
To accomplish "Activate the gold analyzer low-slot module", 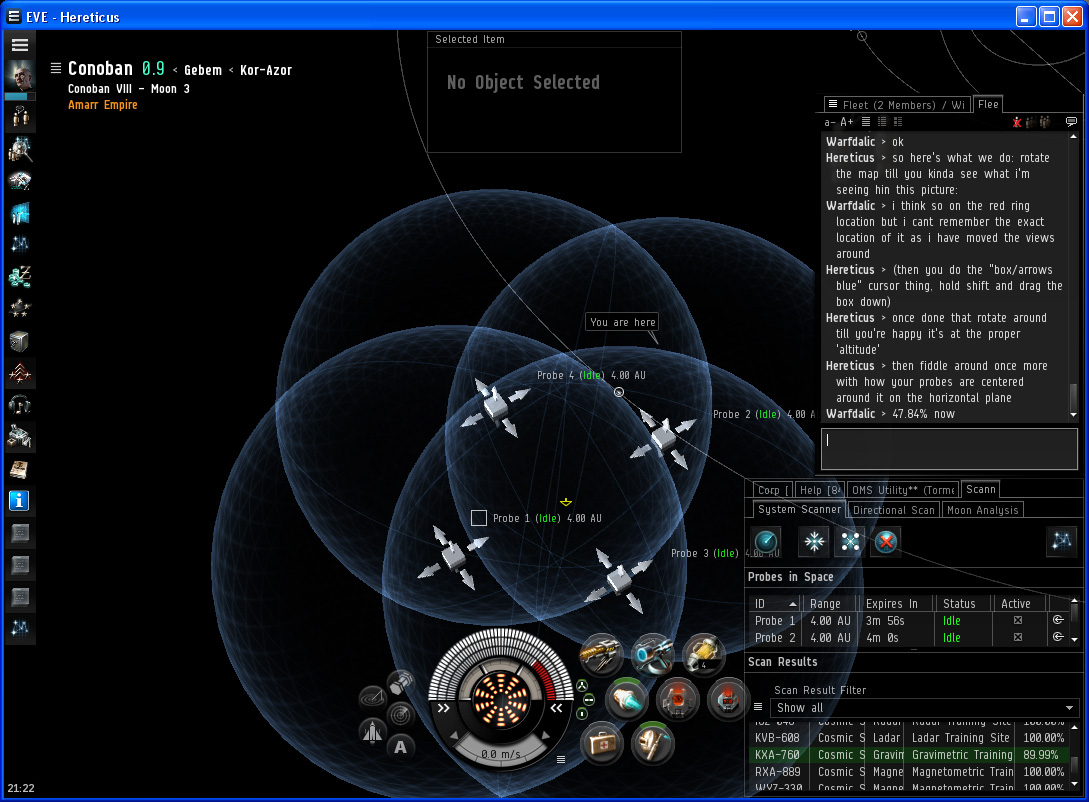I will click(x=652, y=743).
